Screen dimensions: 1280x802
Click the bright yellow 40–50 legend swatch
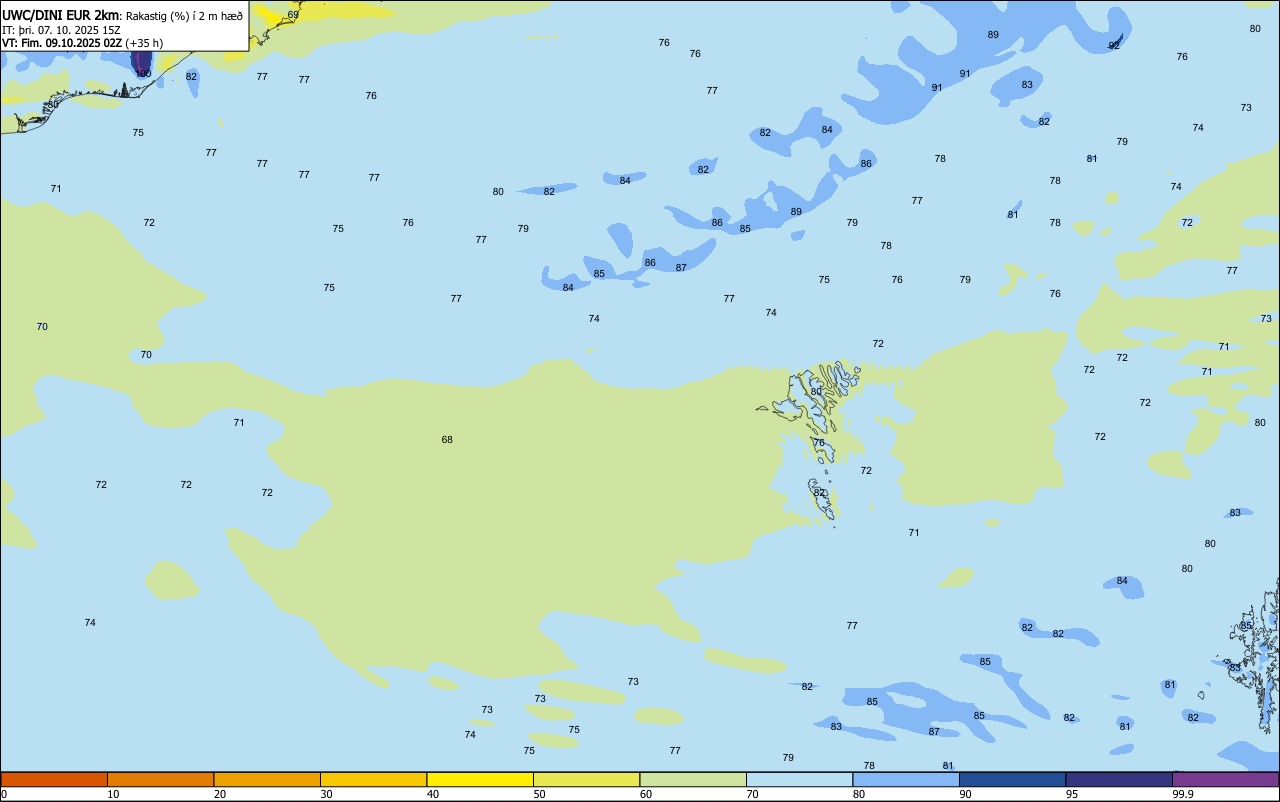(480, 779)
